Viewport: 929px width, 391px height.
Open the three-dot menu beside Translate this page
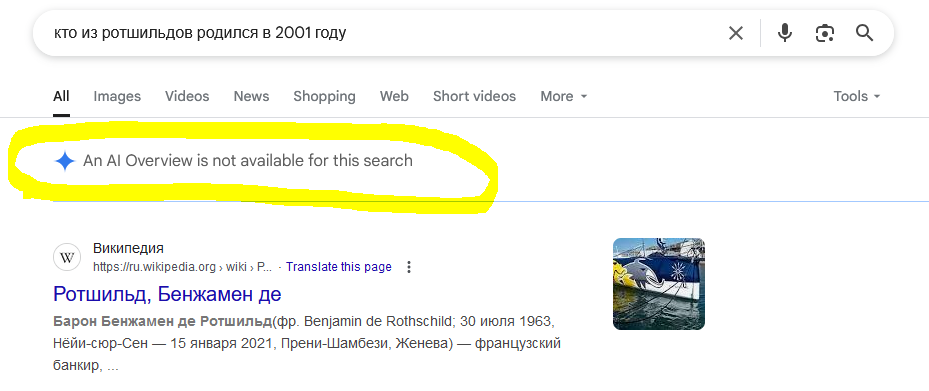click(x=408, y=267)
